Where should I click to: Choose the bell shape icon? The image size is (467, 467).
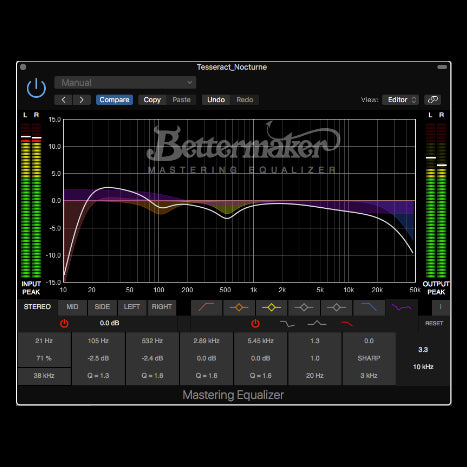(317, 323)
